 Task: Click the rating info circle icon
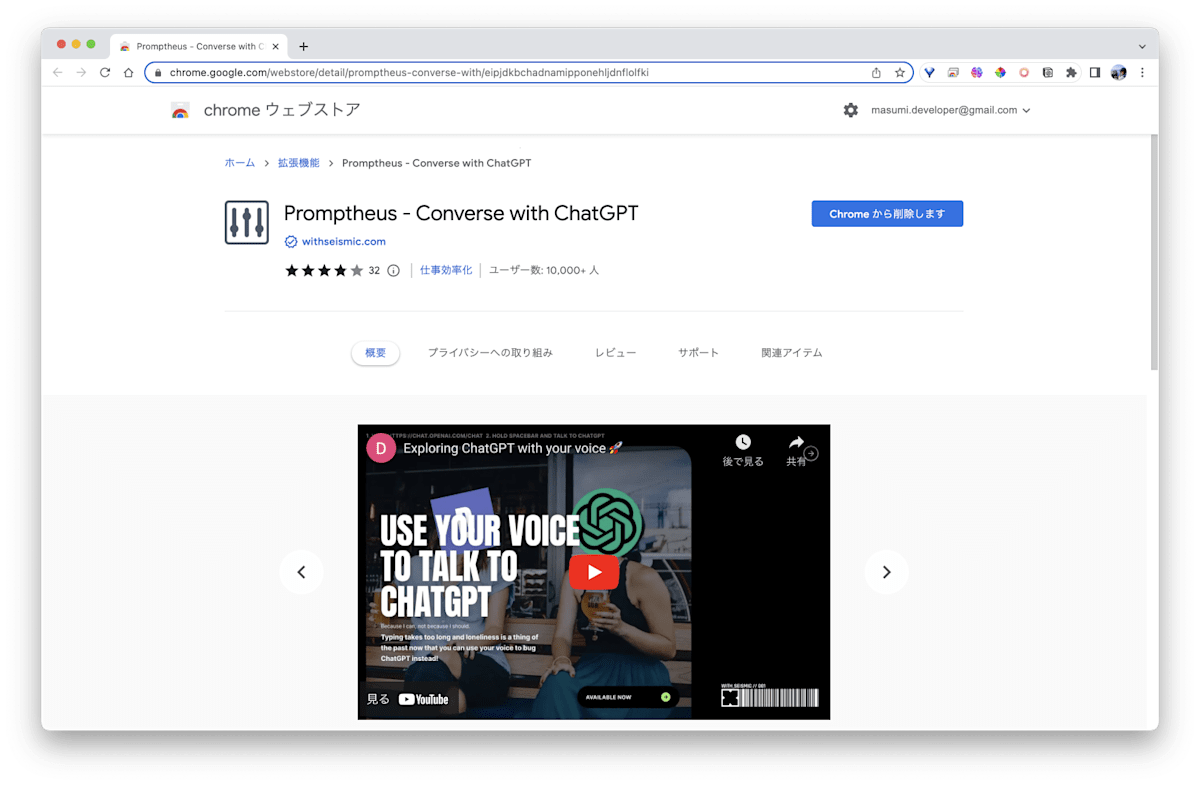tap(393, 270)
